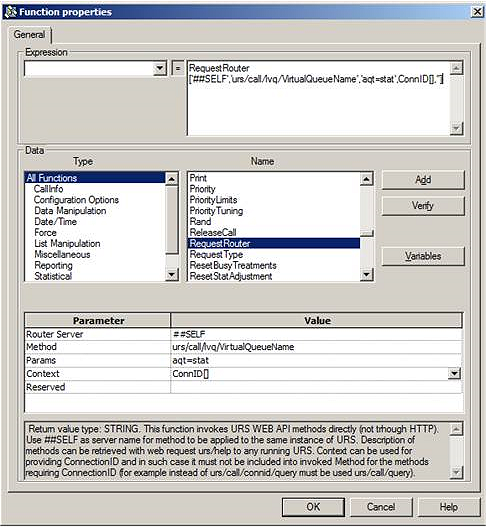Select Print in Name list
This screenshot has height=527, width=486.
[x=198, y=178]
